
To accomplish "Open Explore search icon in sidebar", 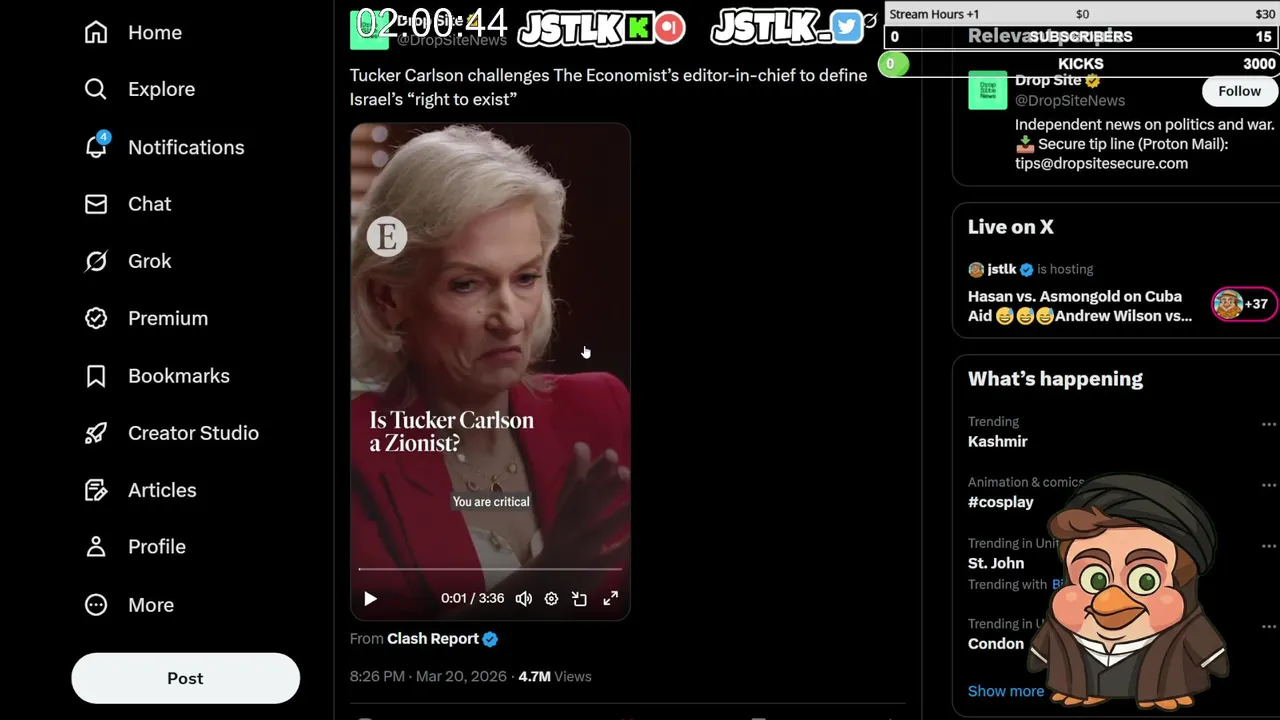I will 96,90.
